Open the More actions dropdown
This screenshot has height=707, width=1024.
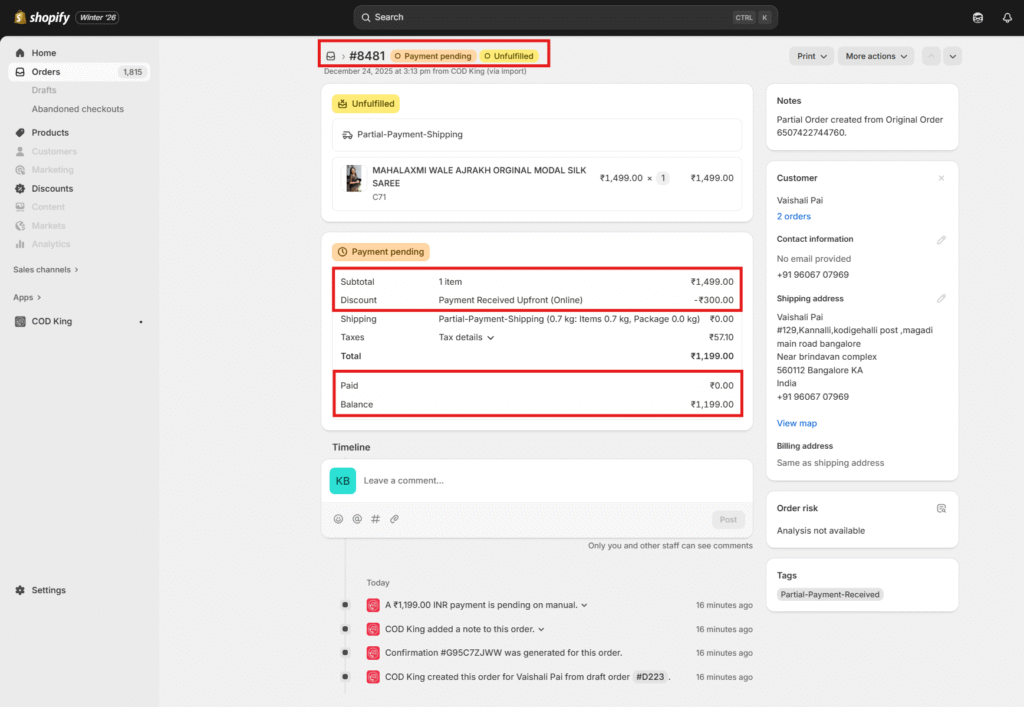(875, 57)
